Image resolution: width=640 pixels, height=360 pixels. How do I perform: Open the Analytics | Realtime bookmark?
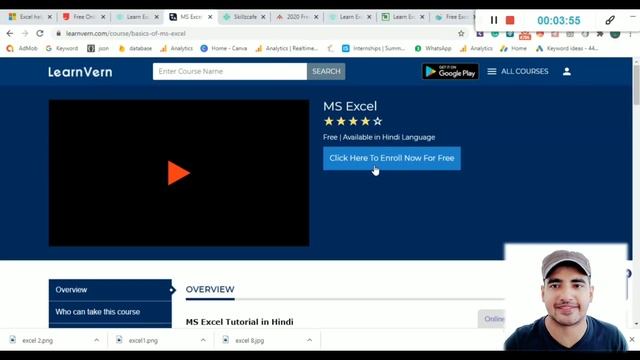[287, 48]
